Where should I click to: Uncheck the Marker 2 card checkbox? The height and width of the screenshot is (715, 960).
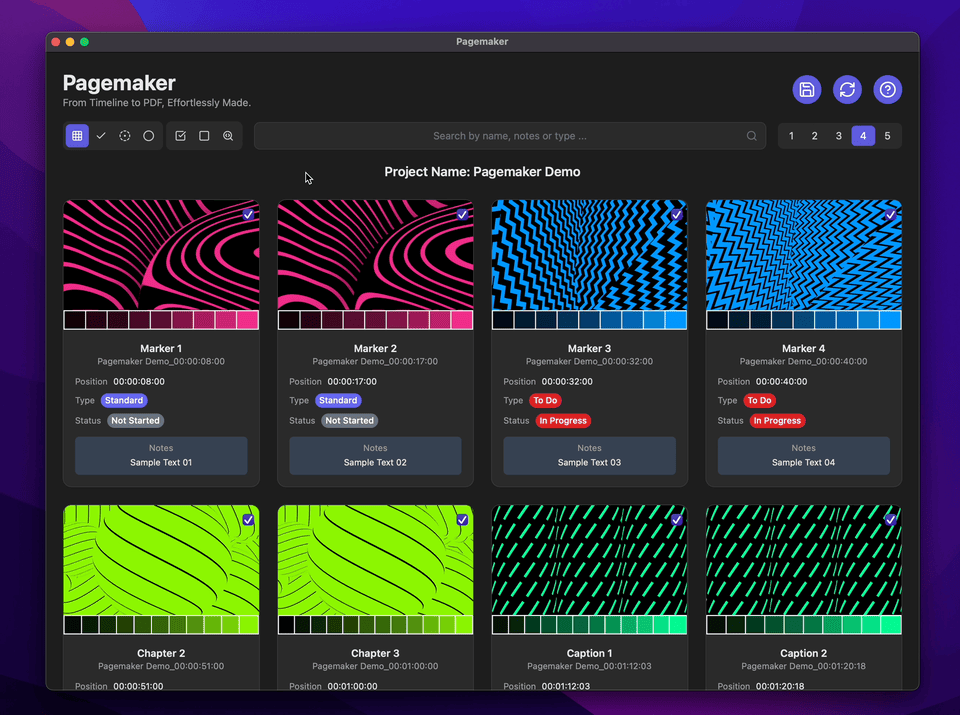[x=462, y=214]
